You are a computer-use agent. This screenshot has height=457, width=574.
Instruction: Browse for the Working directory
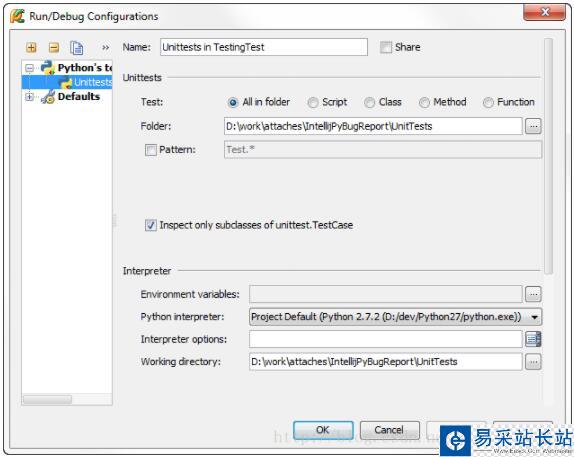(x=533, y=362)
